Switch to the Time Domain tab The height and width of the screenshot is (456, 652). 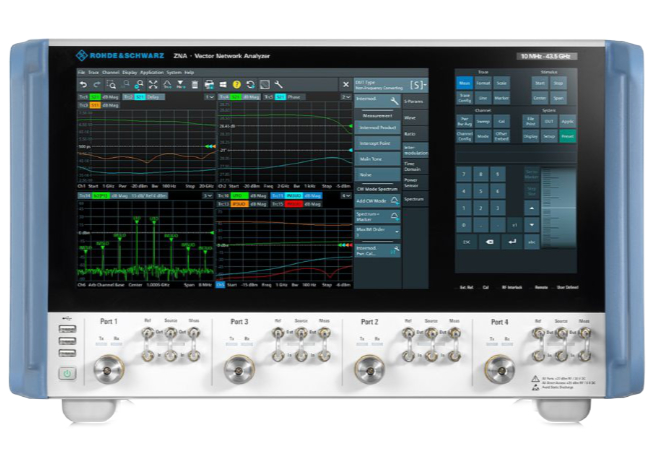point(415,166)
